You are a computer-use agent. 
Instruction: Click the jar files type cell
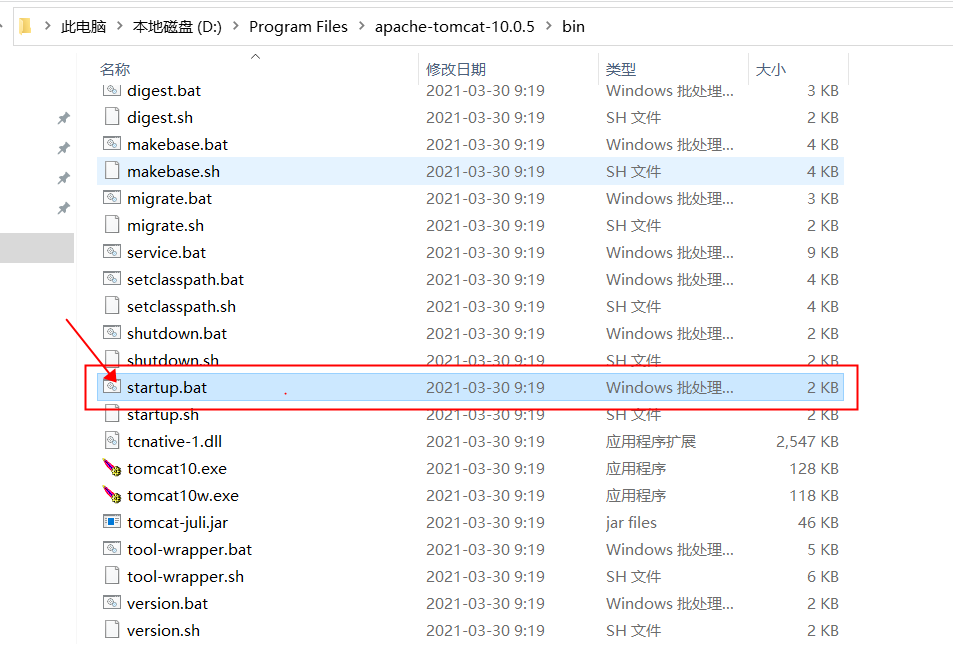(x=631, y=522)
